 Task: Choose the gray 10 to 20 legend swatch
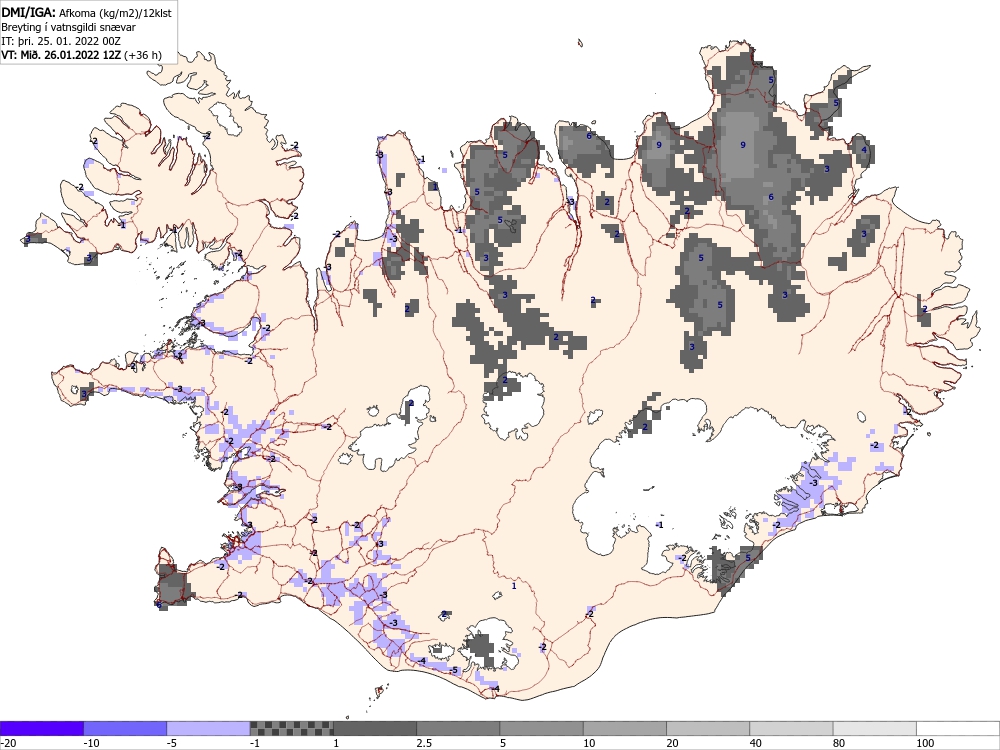pos(624,728)
